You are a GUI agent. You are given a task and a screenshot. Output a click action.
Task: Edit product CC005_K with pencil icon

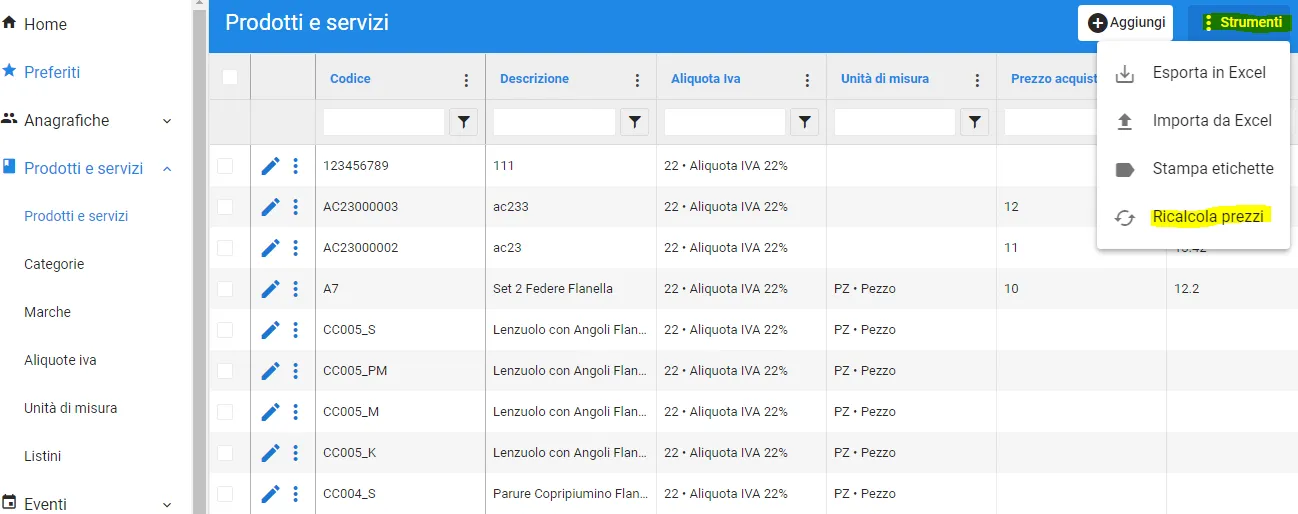pyautogui.click(x=270, y=453)
